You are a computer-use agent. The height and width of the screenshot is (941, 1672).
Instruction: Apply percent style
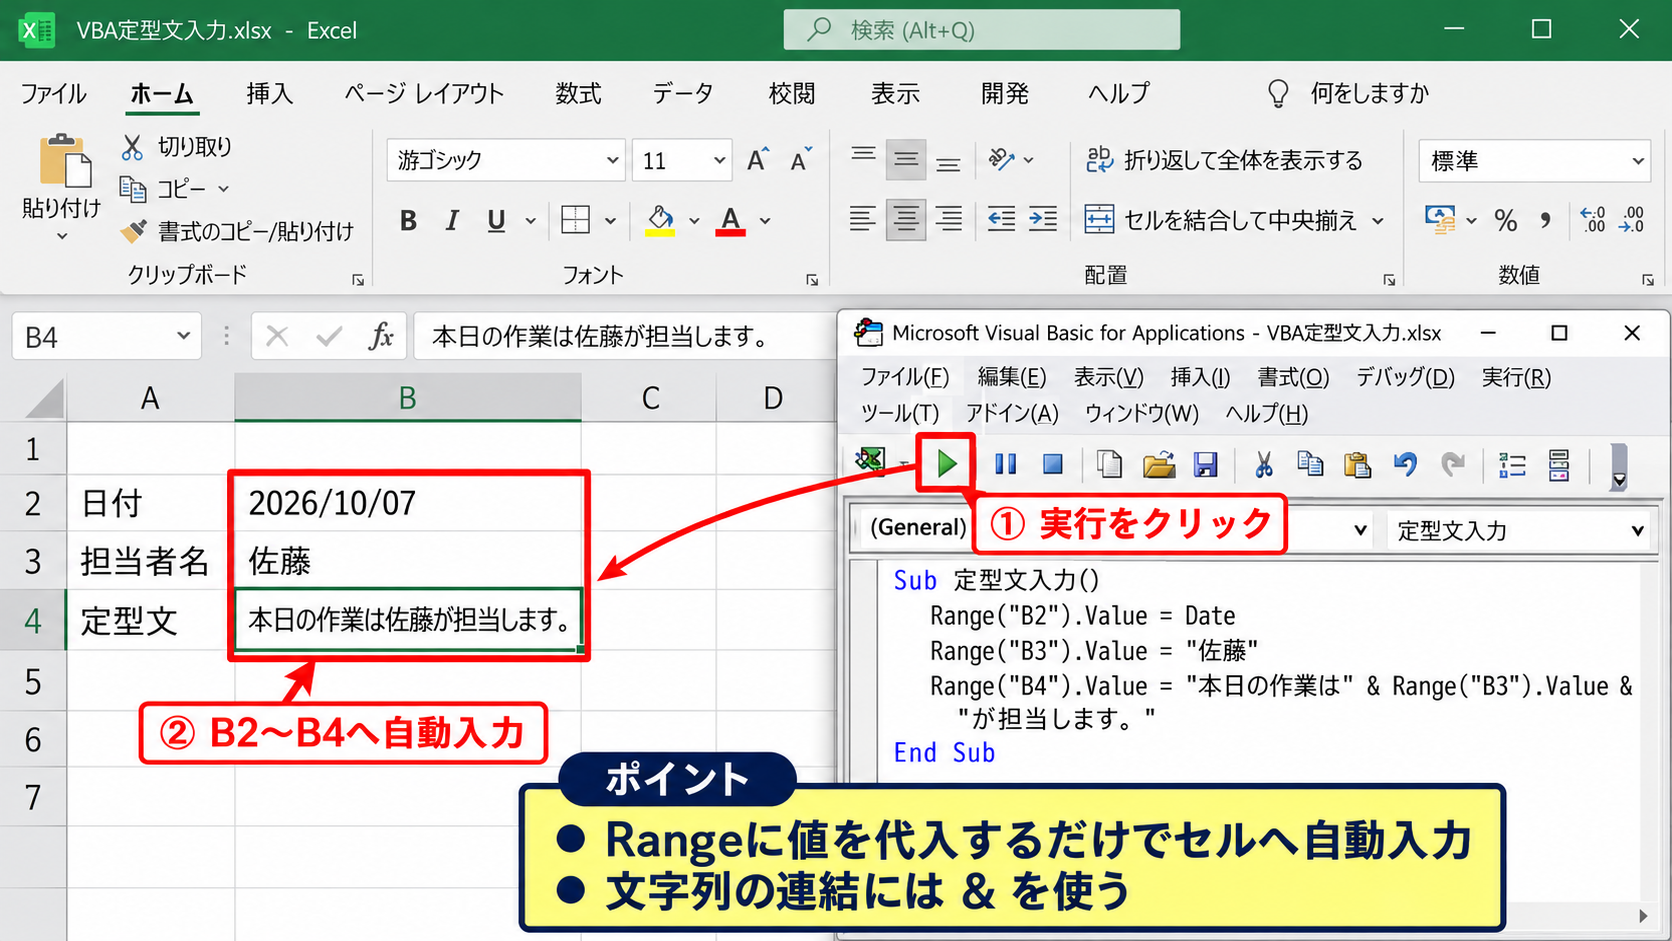1505,220
